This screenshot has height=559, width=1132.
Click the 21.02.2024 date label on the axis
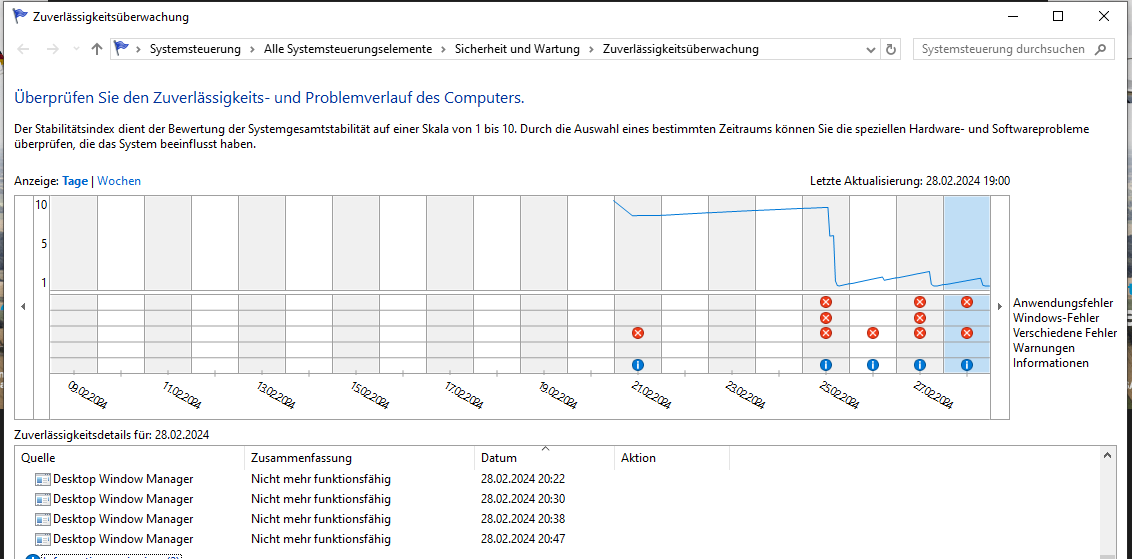651,395
